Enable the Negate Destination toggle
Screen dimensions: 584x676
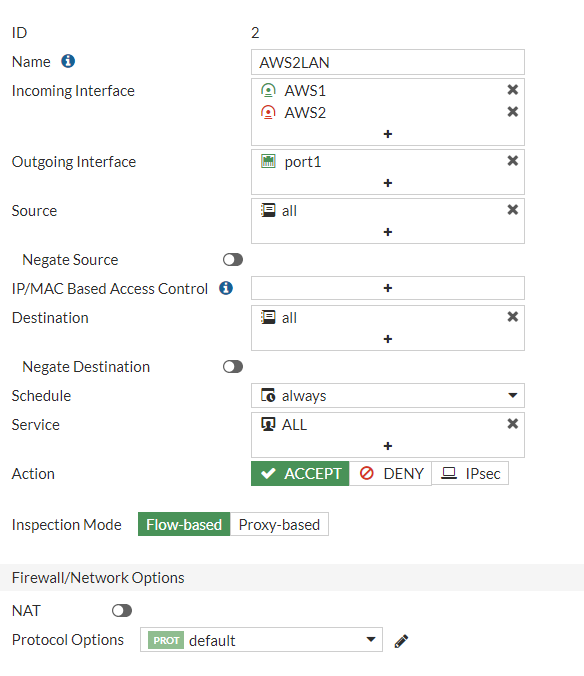point(233,366)
